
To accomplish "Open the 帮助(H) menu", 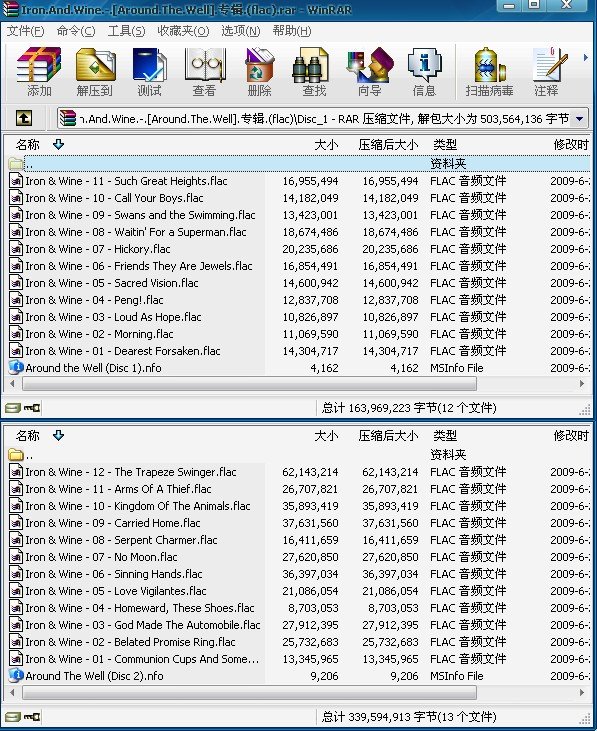I will 292,31.
